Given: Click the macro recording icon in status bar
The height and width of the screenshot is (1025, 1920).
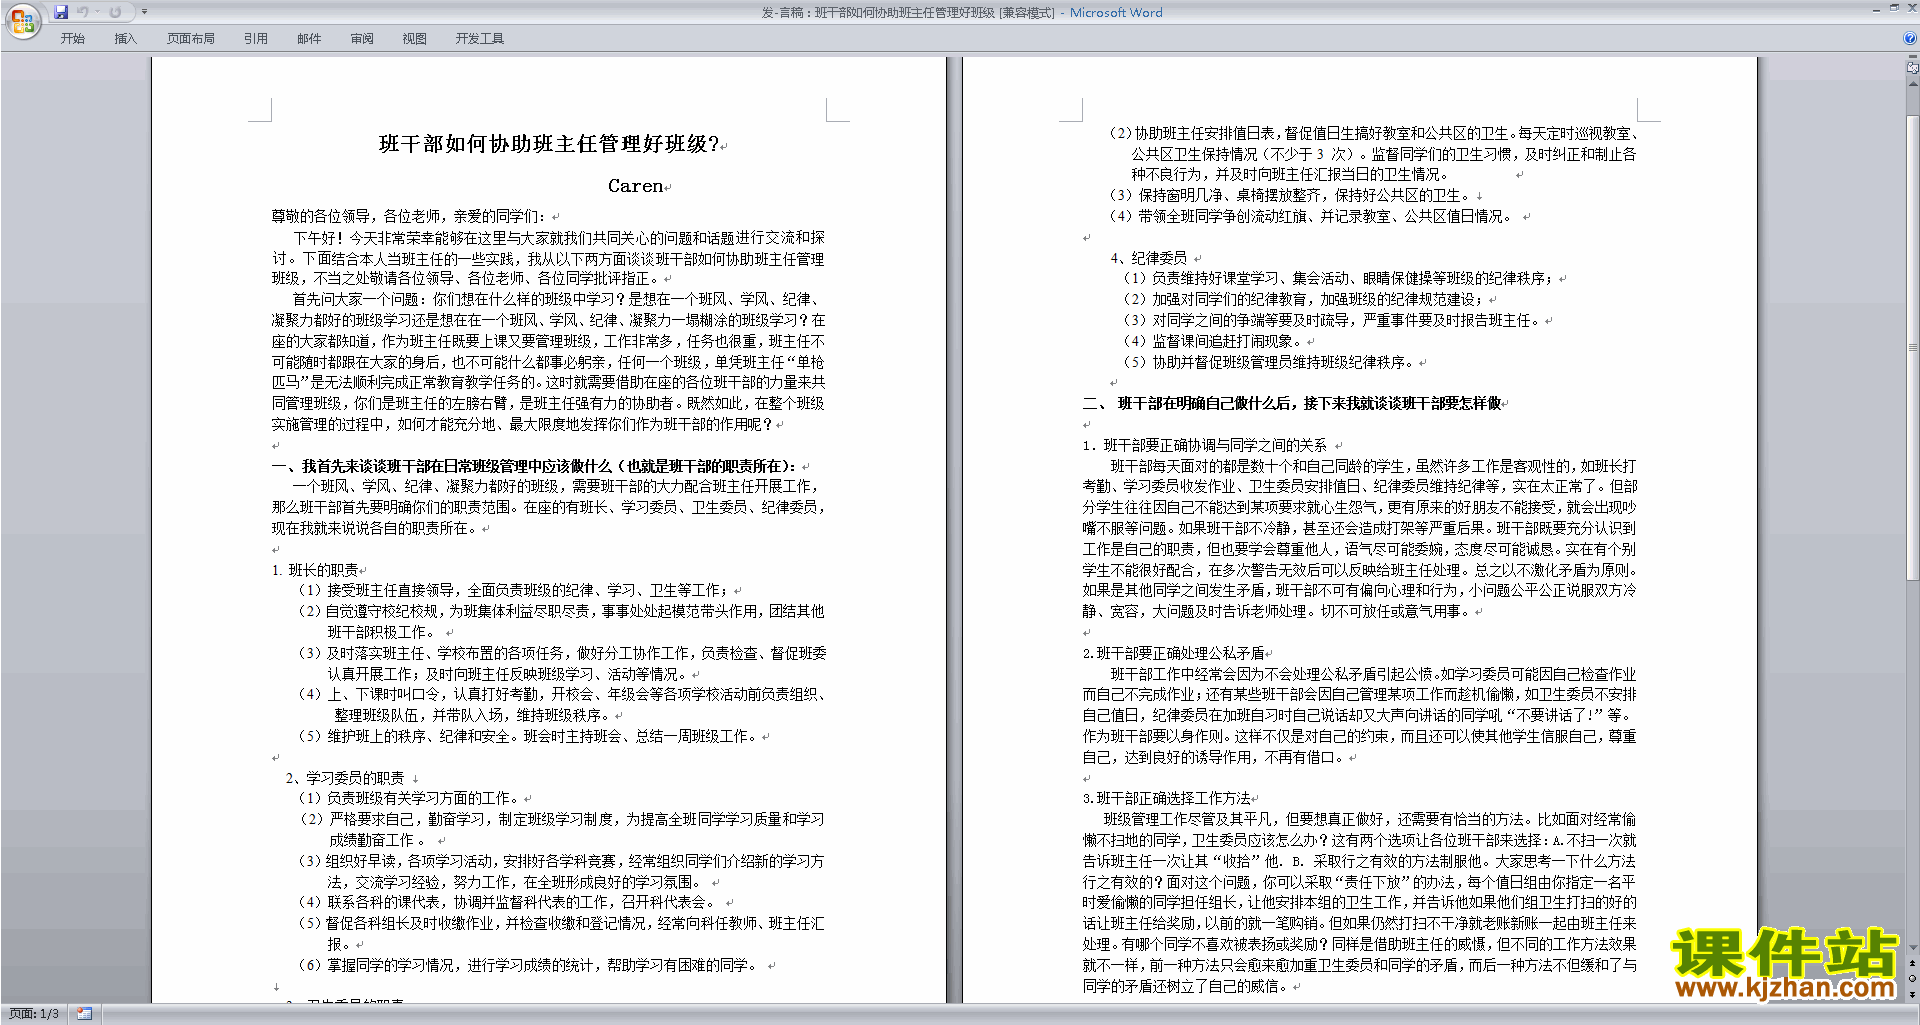Looking at the screenshot, I should [x=84, y=1014].
